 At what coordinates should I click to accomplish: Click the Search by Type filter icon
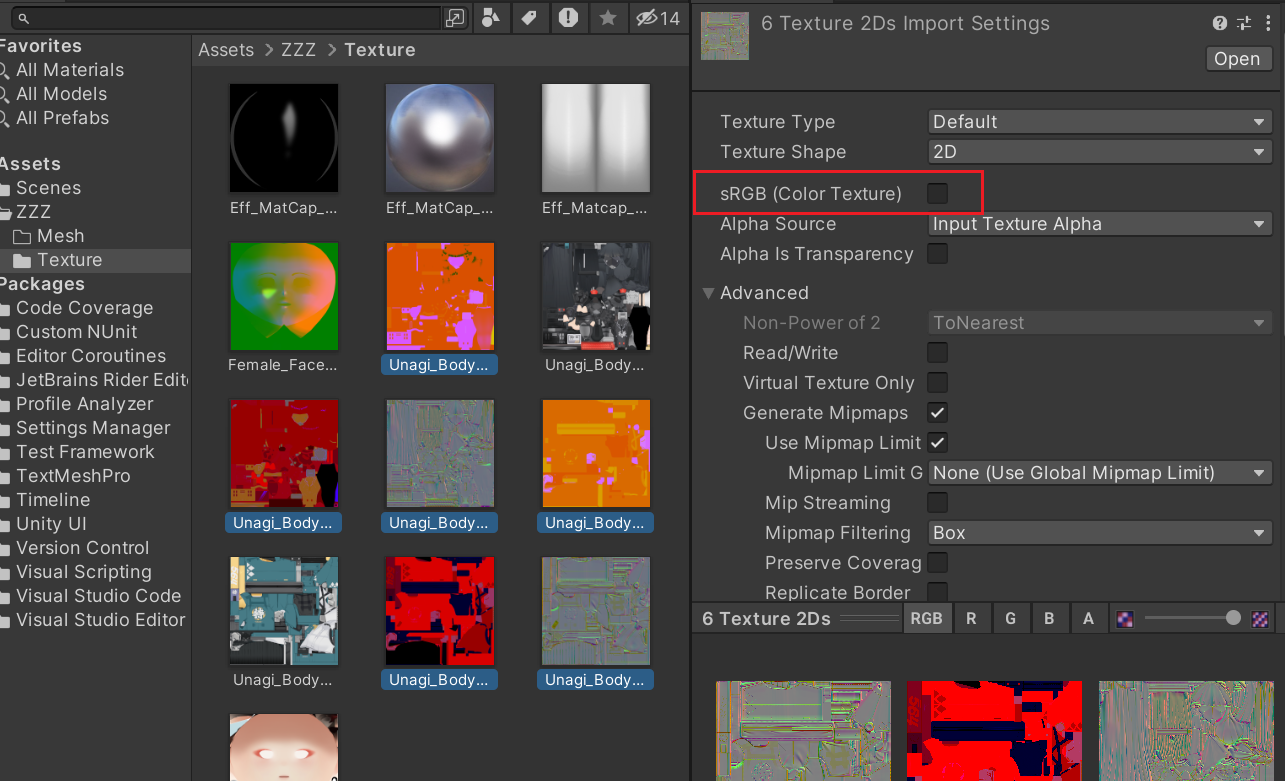point(490,18)
